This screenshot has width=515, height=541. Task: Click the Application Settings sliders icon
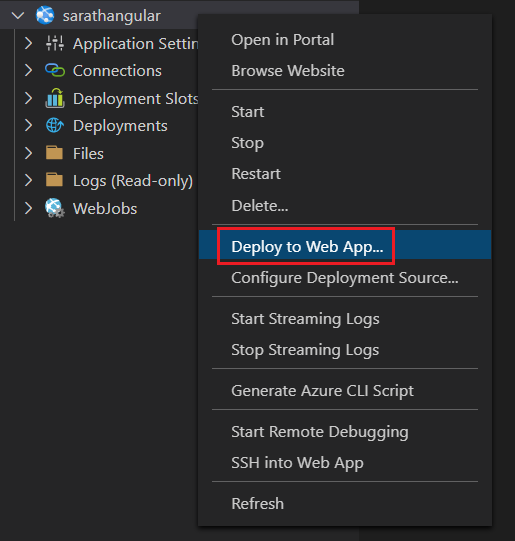55,43
